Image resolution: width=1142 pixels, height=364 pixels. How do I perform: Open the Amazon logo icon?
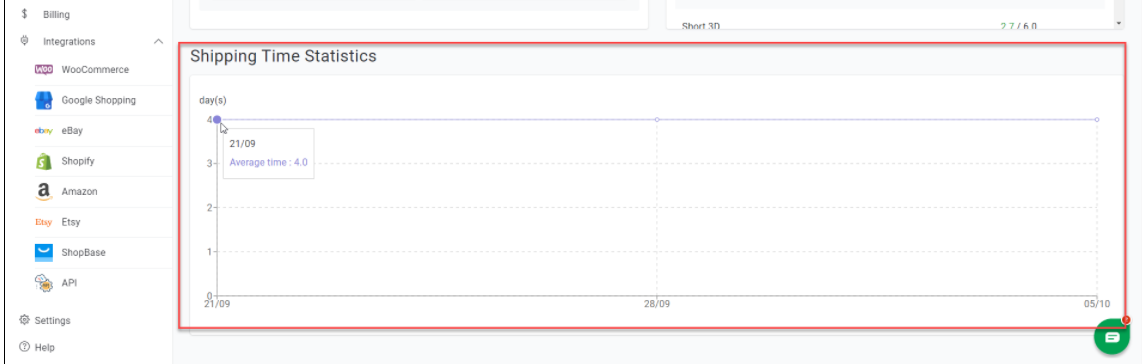44,191
